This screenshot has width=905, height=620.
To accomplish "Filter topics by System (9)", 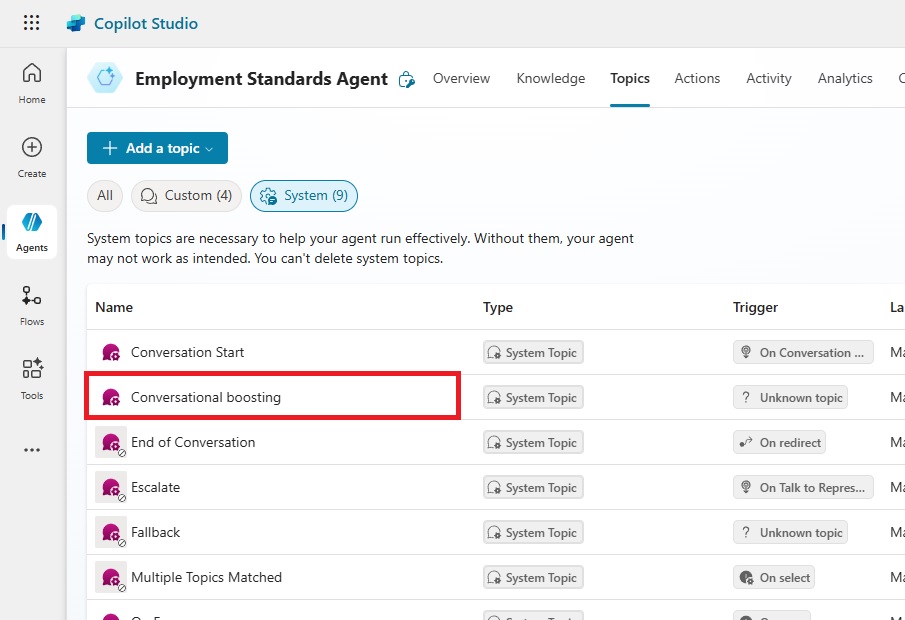I will (304, 196).
